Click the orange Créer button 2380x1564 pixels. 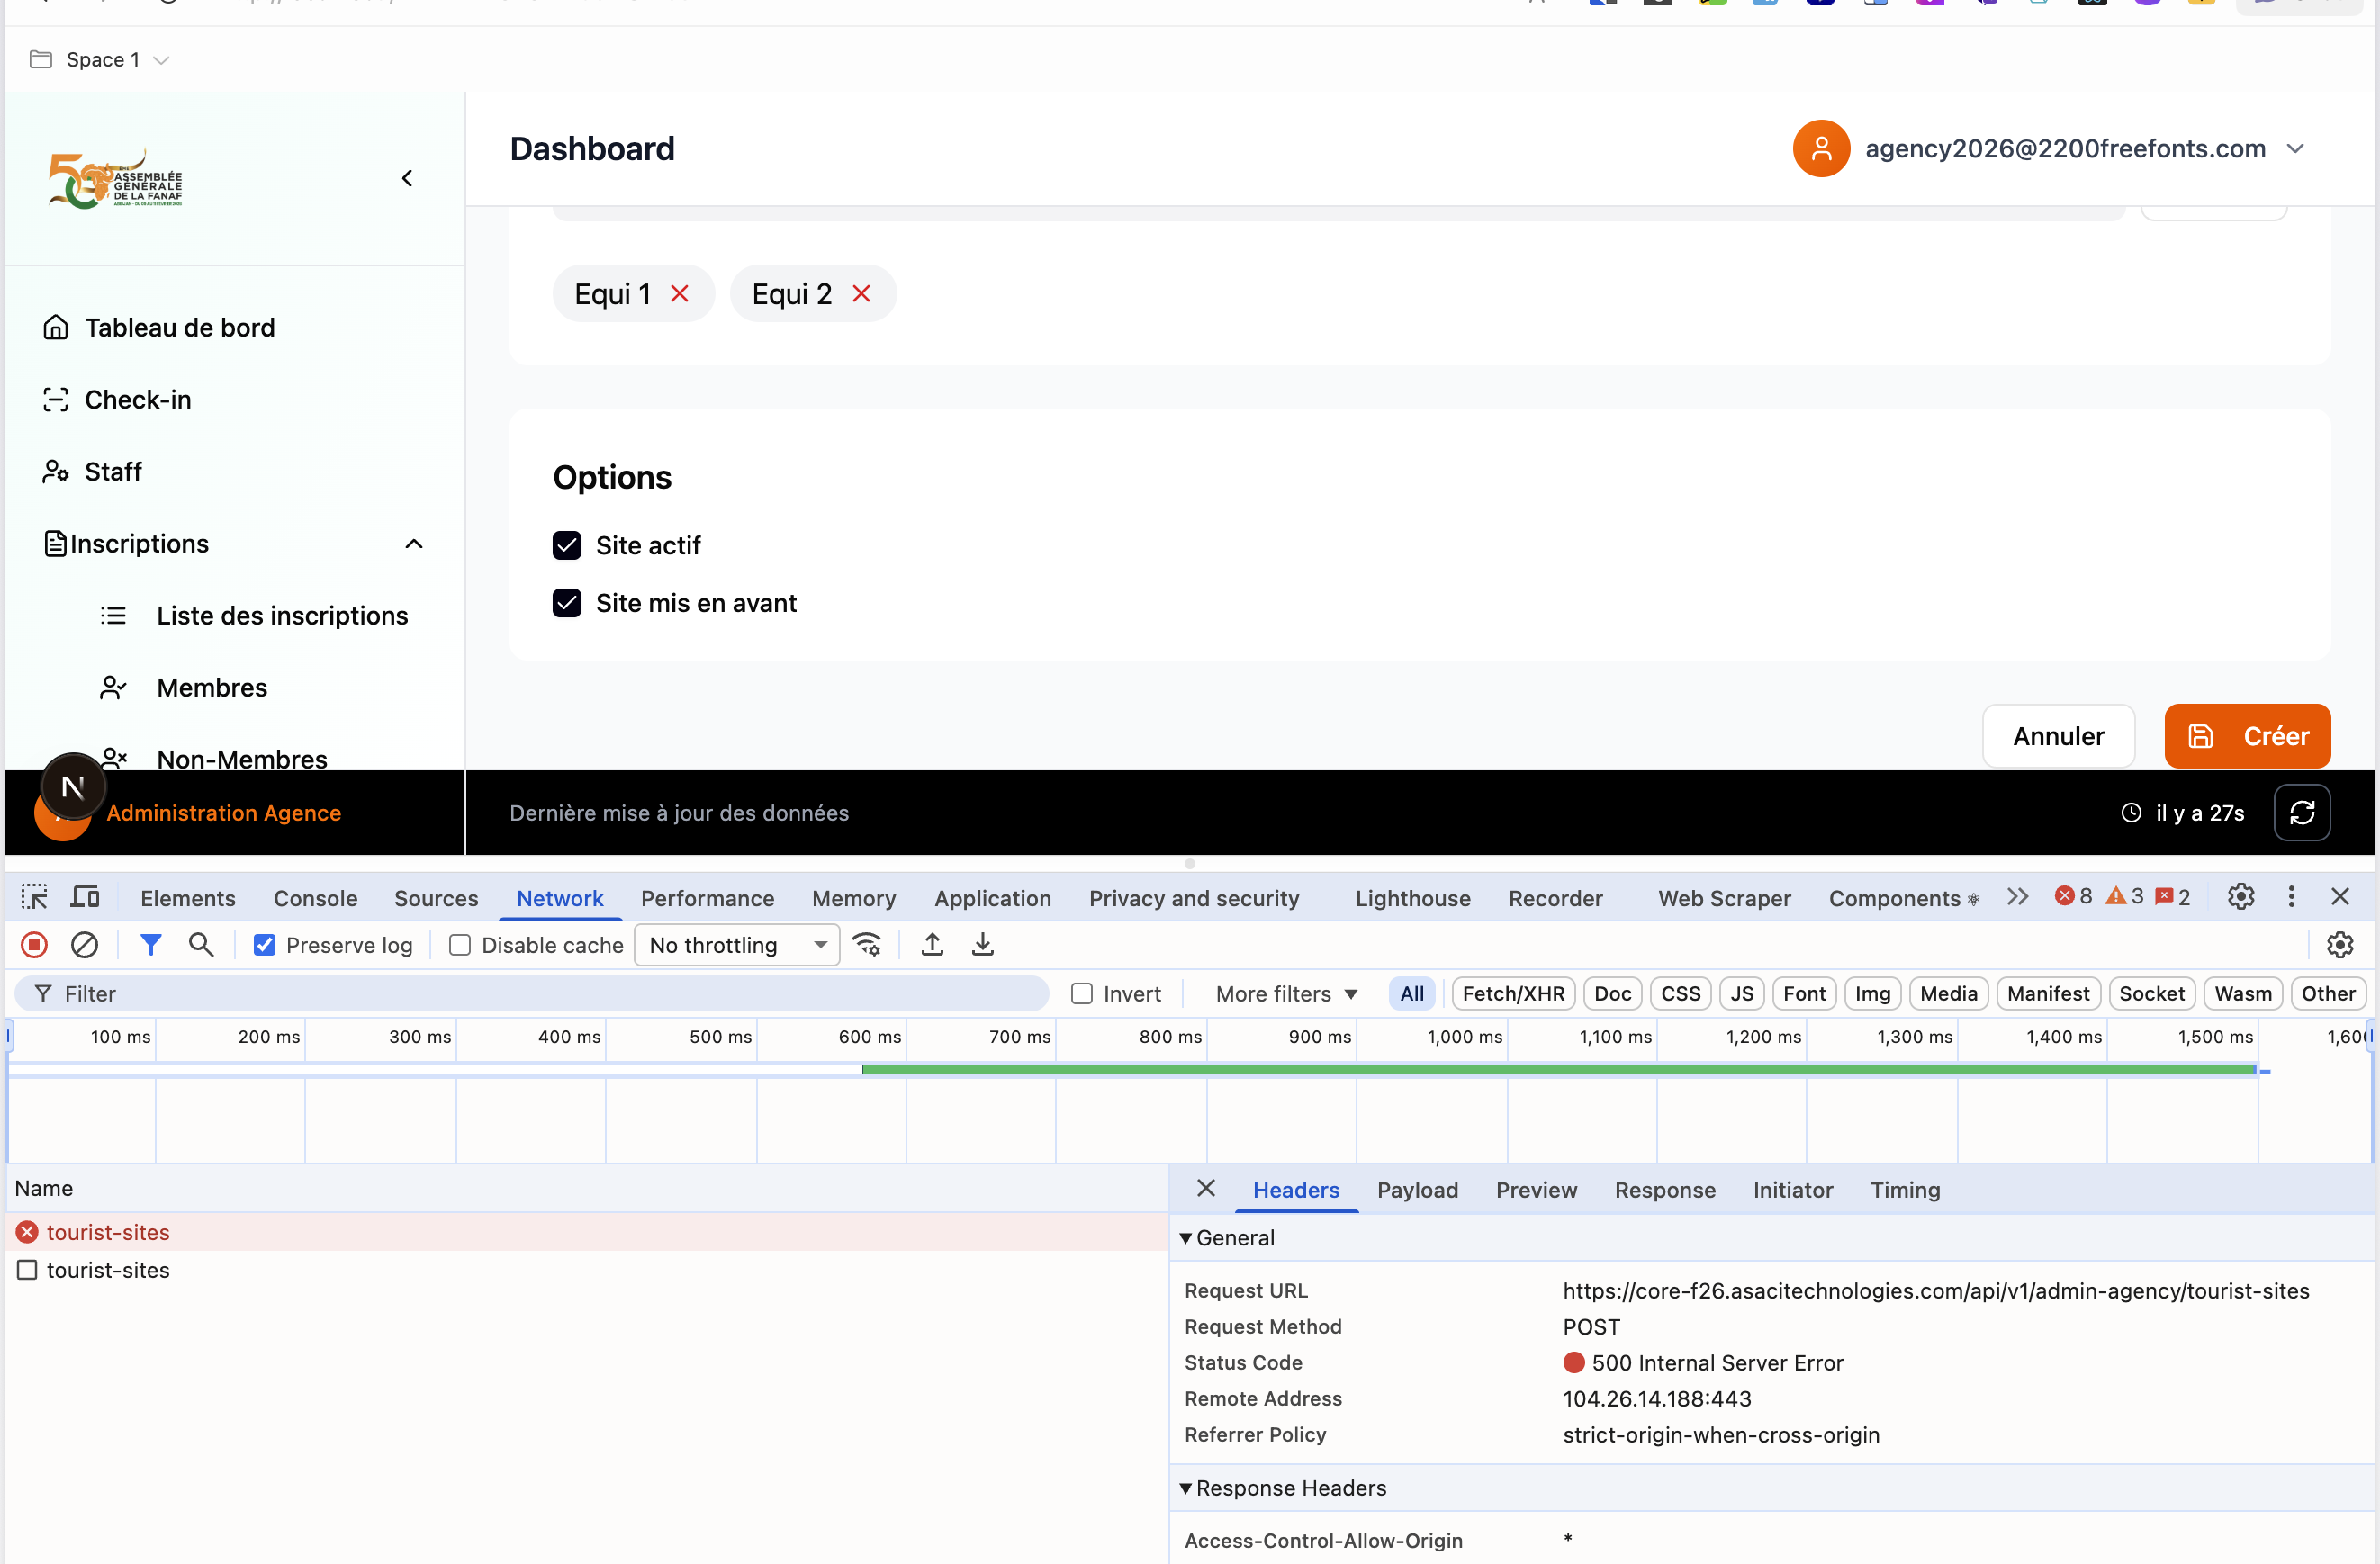click(2247, 736)
